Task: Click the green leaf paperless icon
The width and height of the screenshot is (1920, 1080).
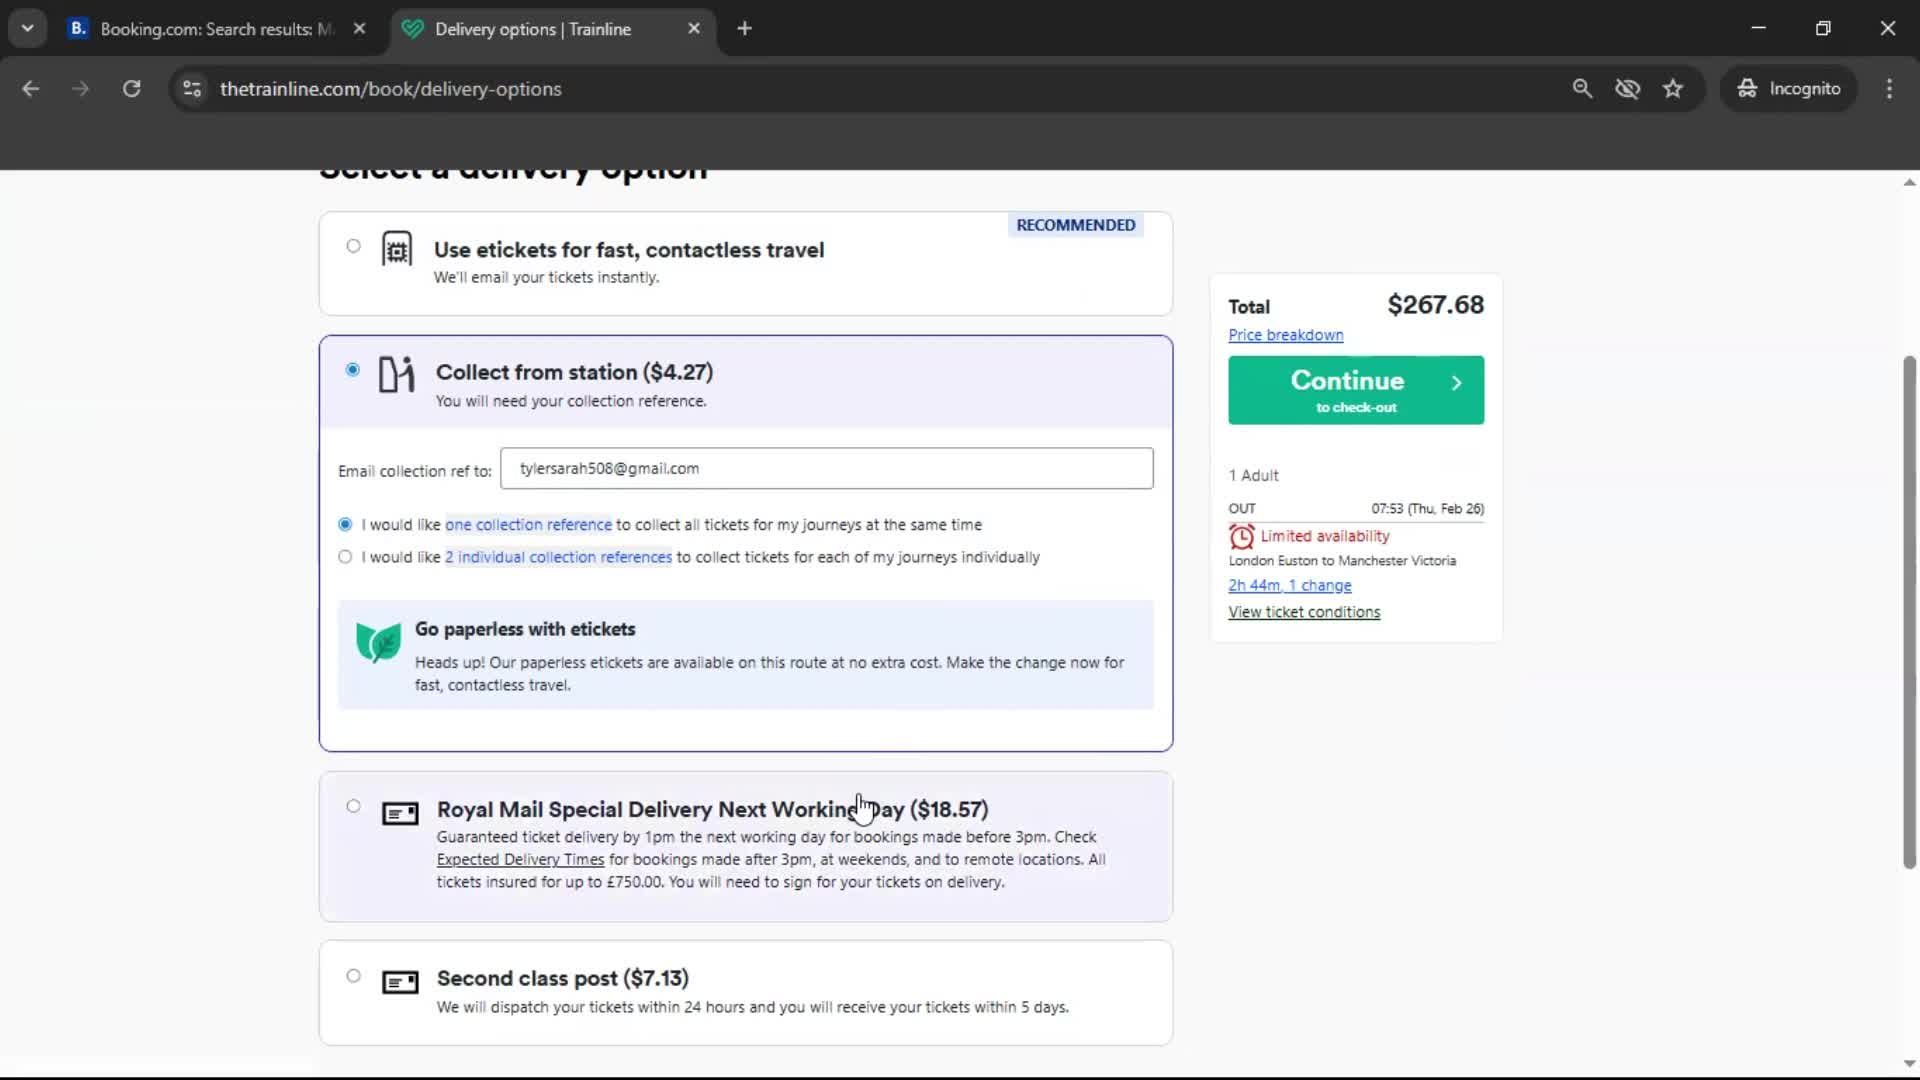Action: [x=377, y=642]
